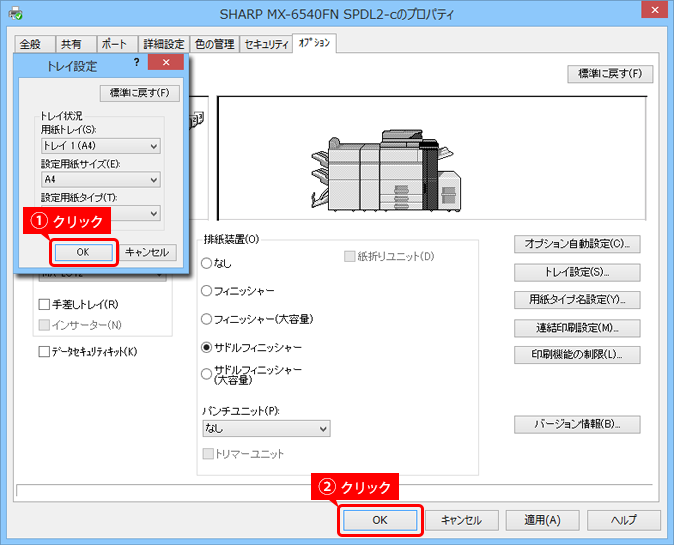Viewport: 674px width, 545px height.
Task: Select the なし output device radio button
Action: coord(207,263)
